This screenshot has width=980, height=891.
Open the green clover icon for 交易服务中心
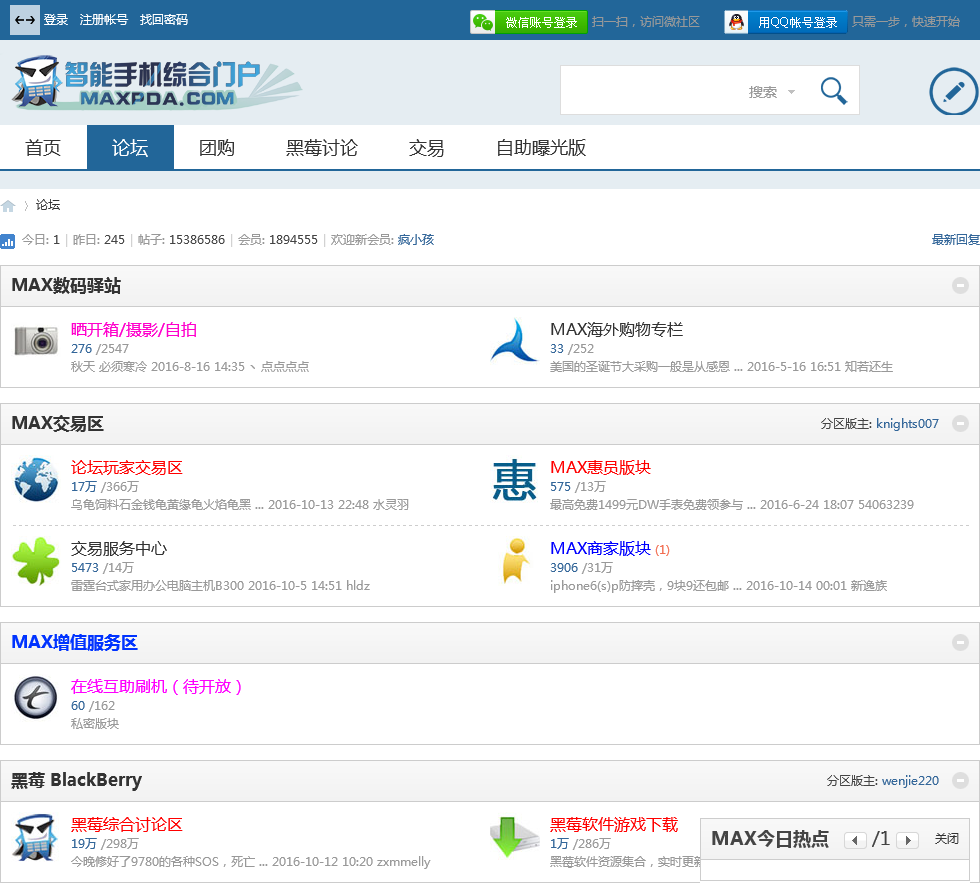click(x=36, y=560)
